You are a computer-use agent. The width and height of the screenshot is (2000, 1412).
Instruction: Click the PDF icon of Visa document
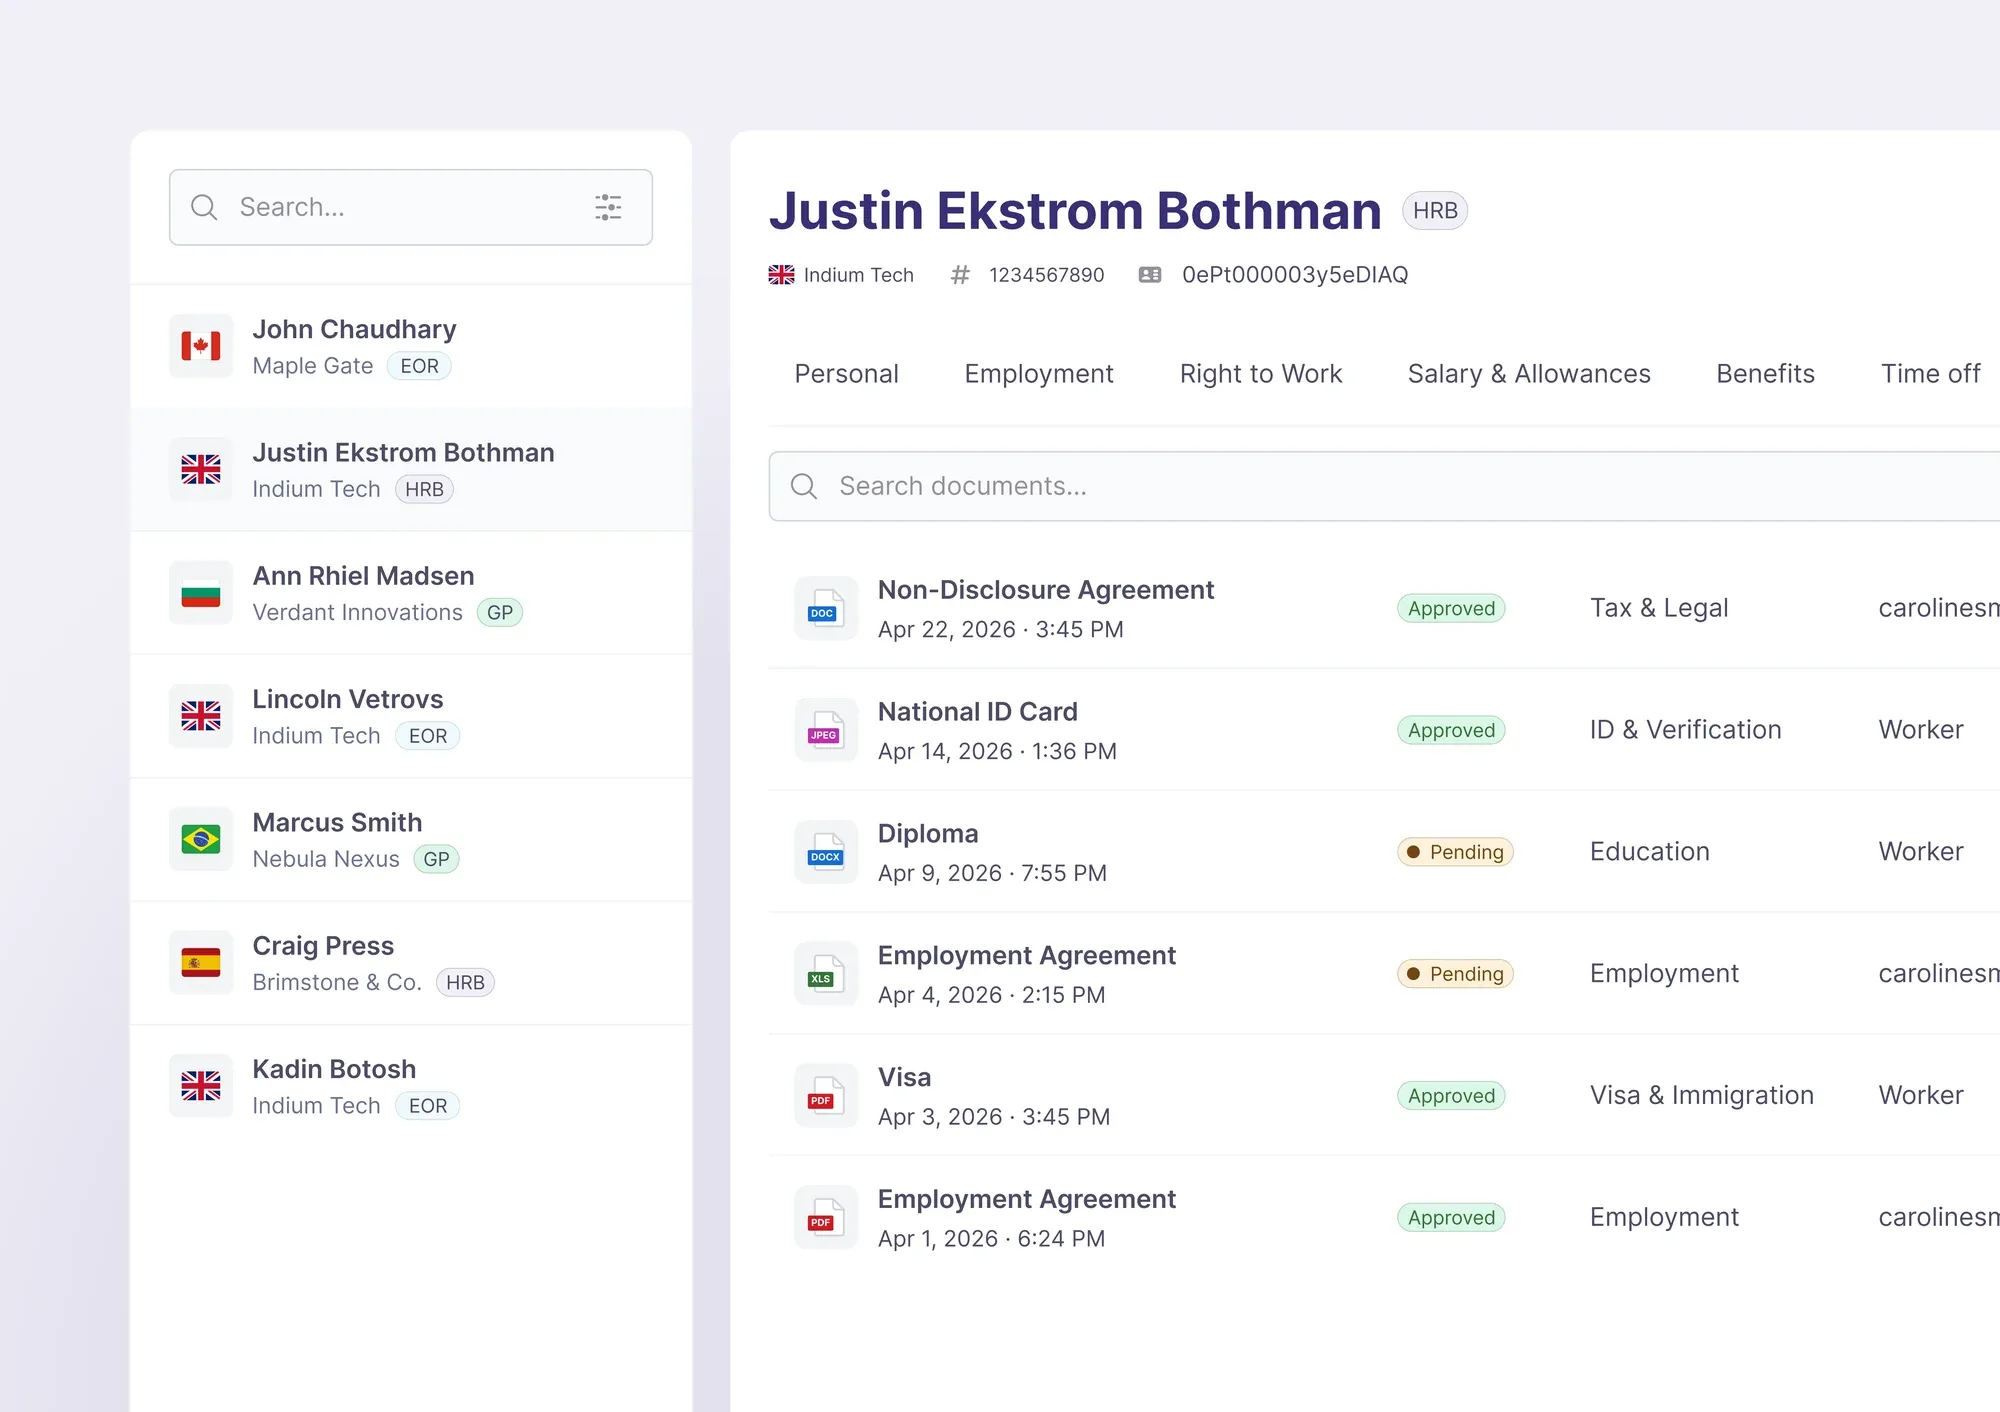click(x=825, y=1096)
